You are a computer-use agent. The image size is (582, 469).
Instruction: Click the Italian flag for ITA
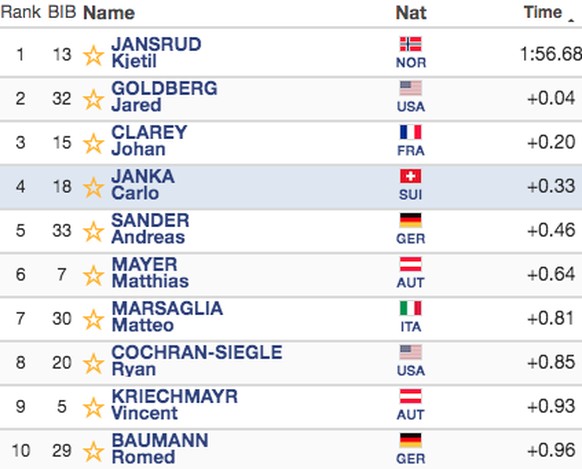click(411, 308)
